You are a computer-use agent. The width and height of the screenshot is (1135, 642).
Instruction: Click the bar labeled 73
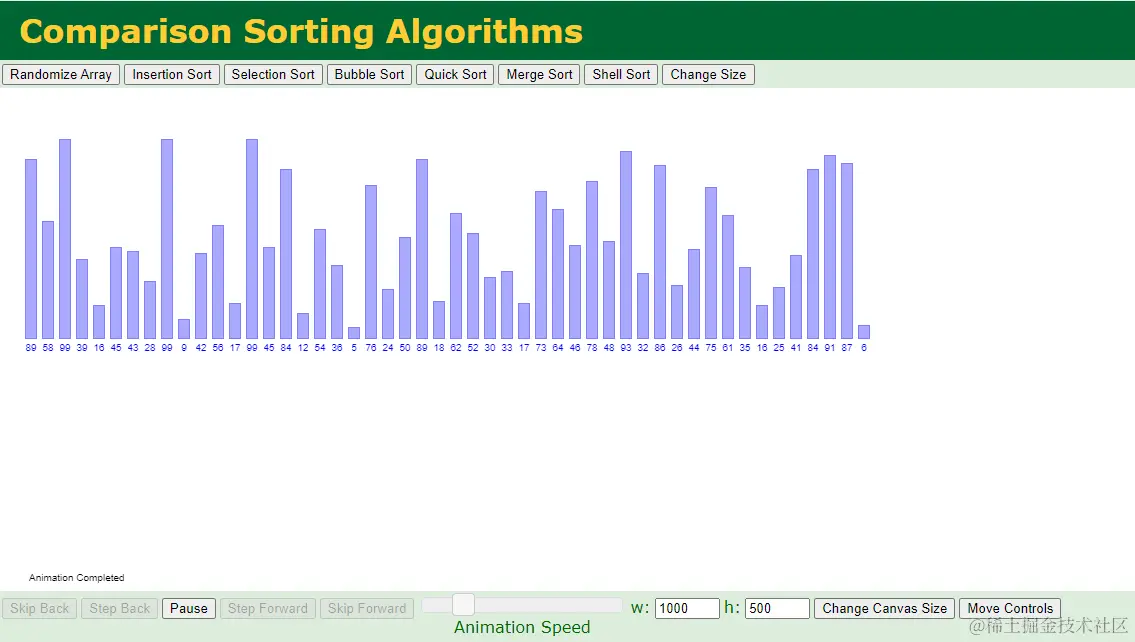[x=541, y=265]
